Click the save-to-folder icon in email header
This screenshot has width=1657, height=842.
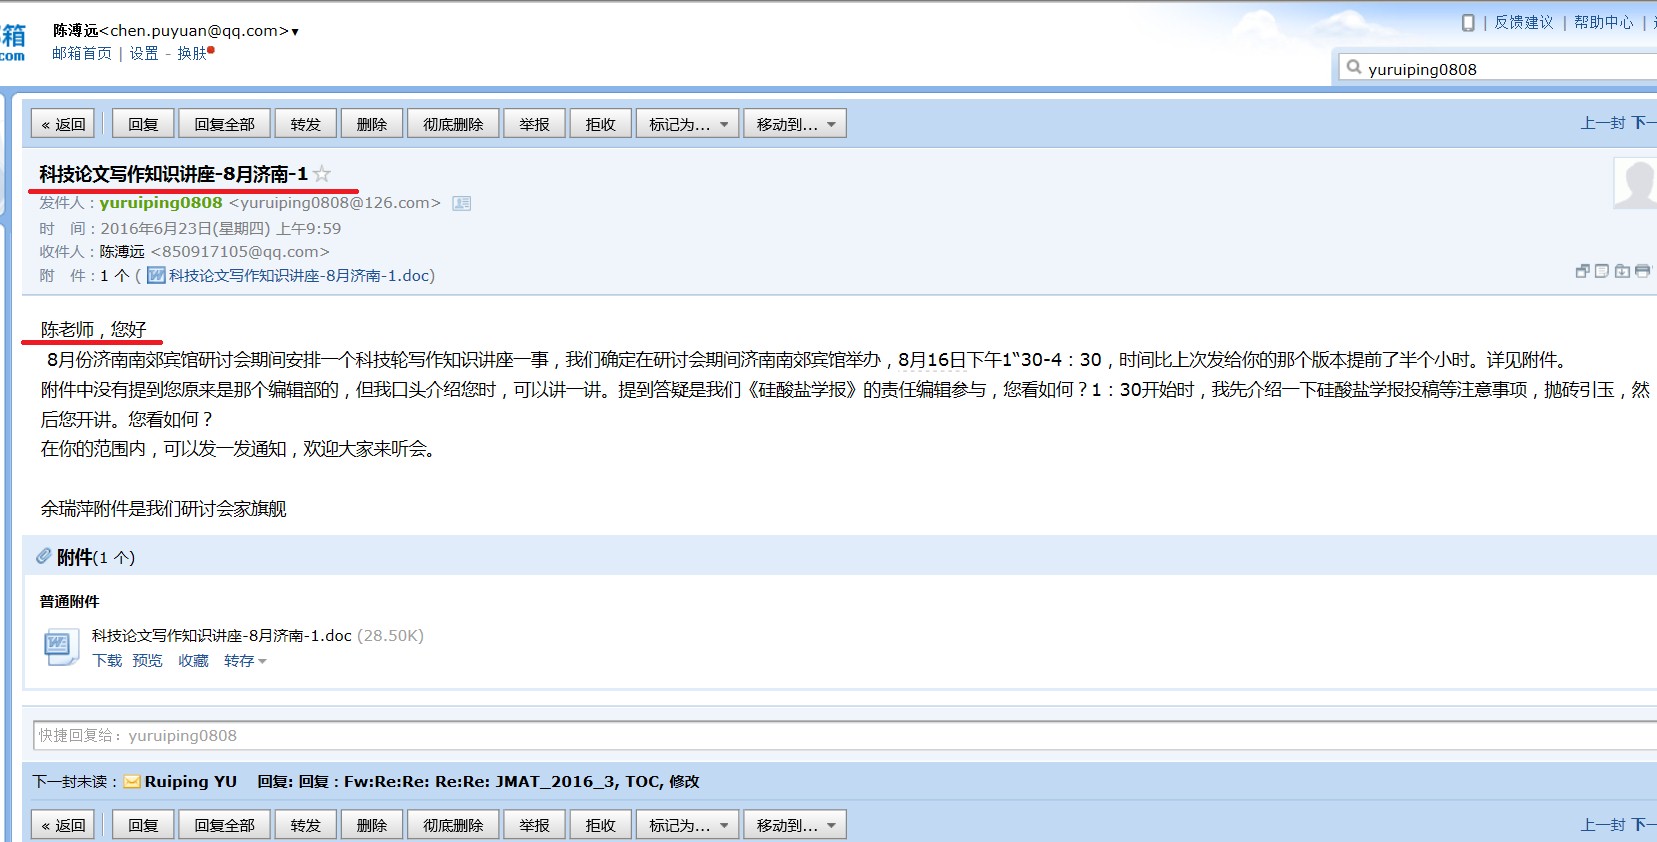[x=1622, y=271]
